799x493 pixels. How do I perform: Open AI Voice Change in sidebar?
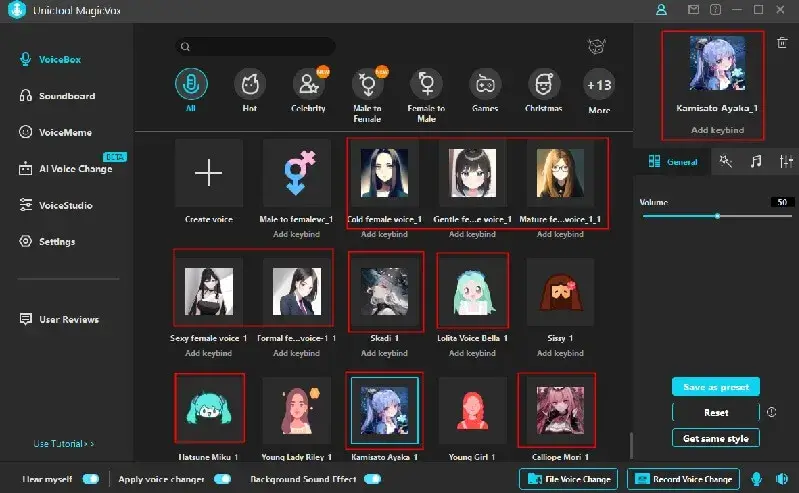click(66, 169)
